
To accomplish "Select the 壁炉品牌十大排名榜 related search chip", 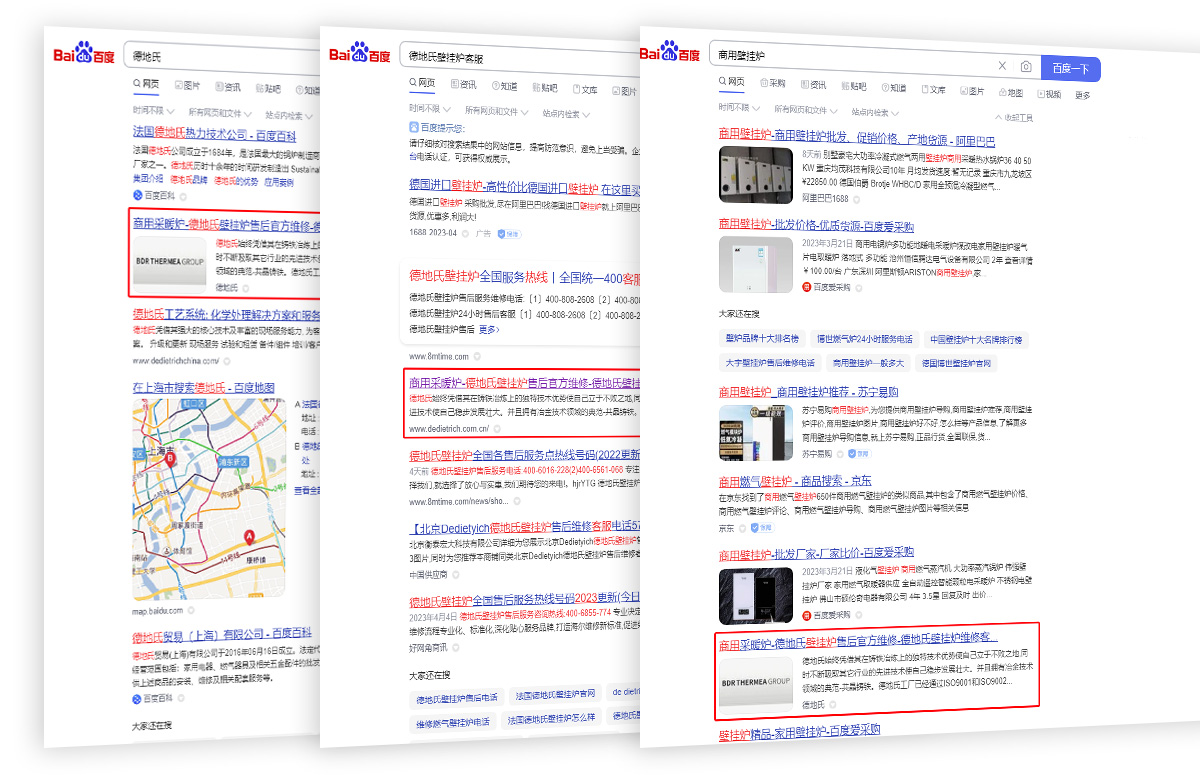I will pos(762,339).
